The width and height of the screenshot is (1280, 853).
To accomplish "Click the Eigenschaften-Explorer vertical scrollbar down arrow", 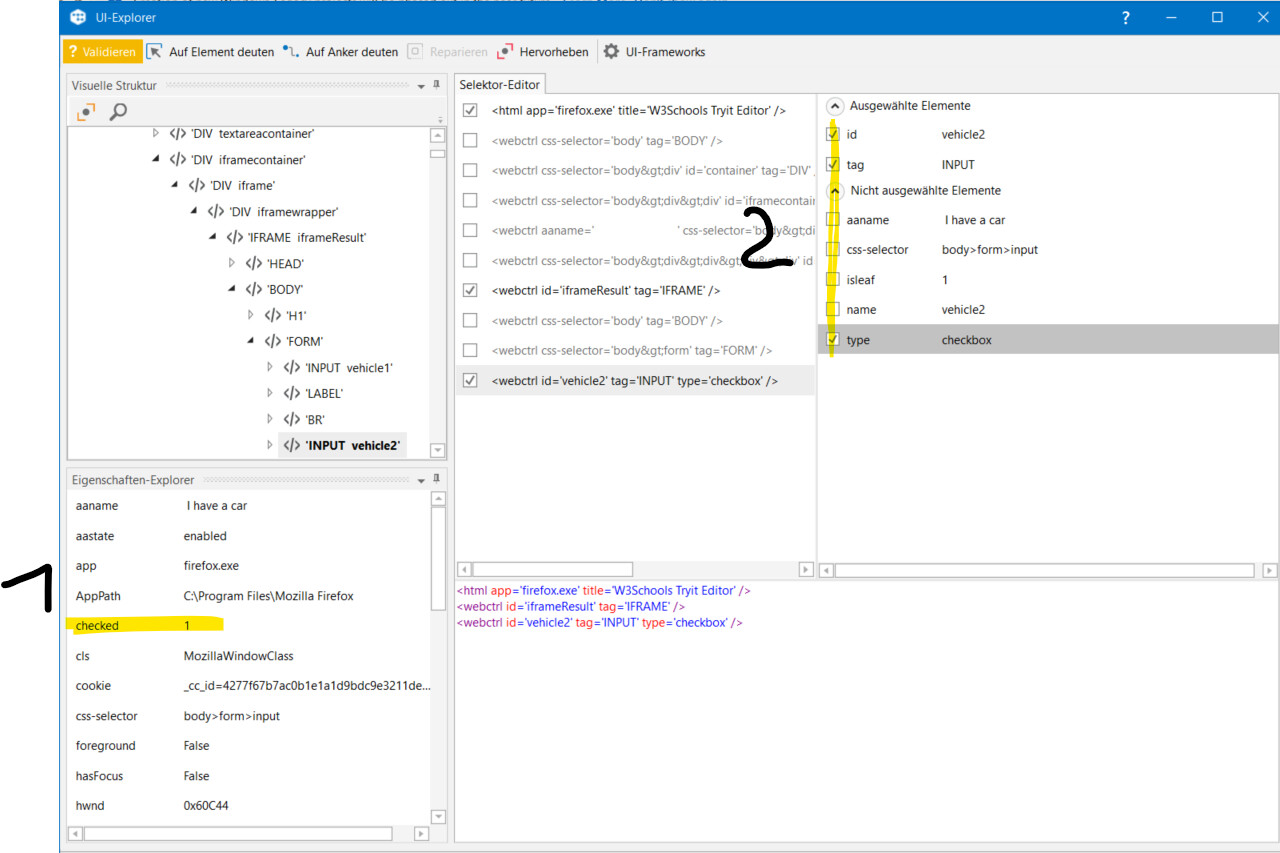I will [437, 817].
